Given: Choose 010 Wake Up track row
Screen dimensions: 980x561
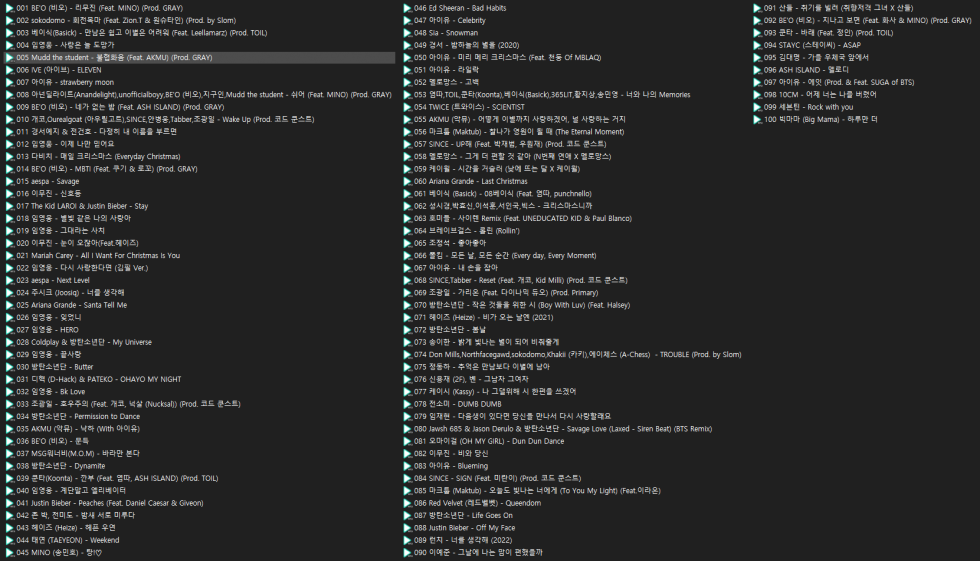Looking at the screenshot, I should [165, 119].
